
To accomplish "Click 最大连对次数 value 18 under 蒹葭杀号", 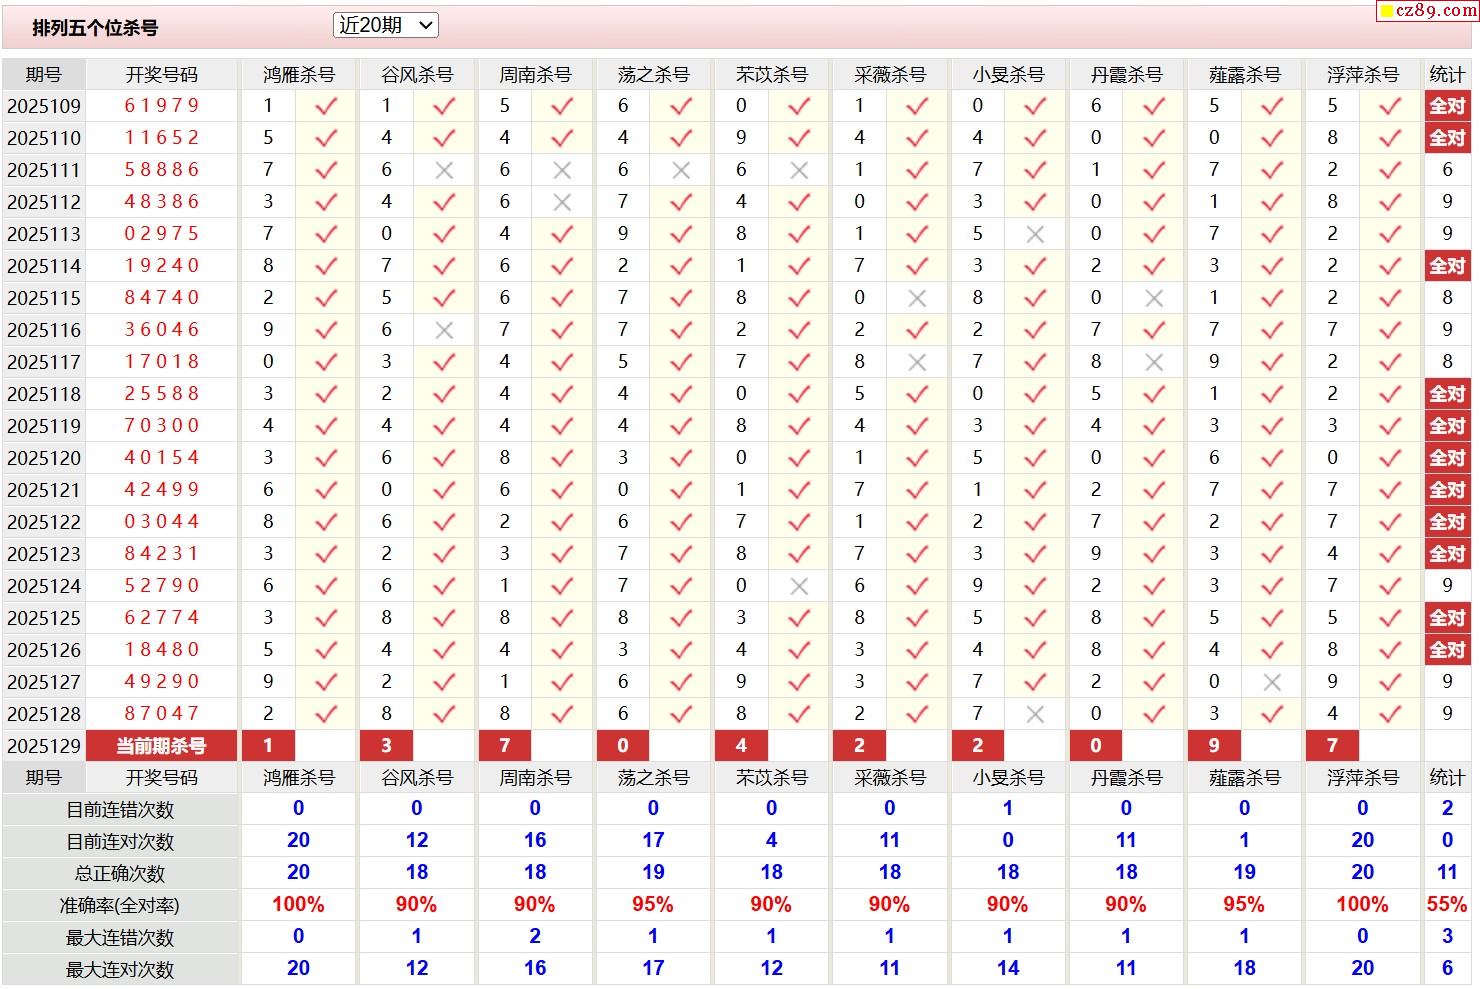I will [1244, 969].
